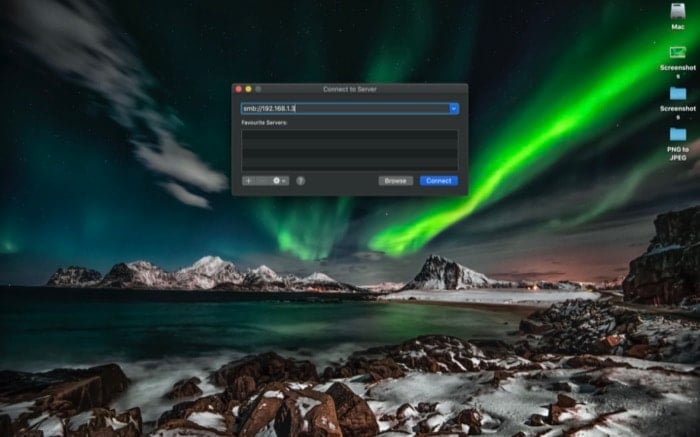Close the Connect to Server dialog
The height and width of the screenshot is (437, 700).
coord(239,89)
